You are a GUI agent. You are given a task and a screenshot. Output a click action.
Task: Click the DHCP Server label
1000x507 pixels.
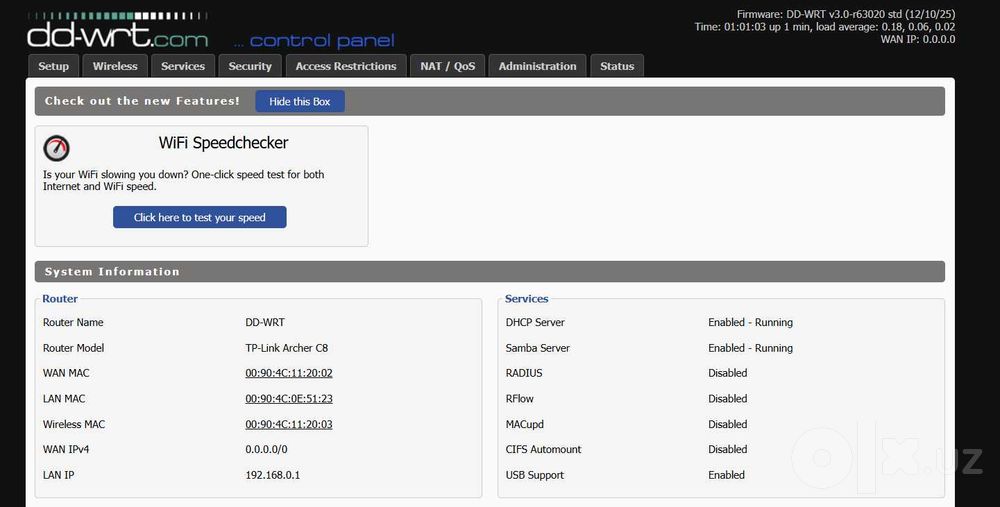(535, 322)
